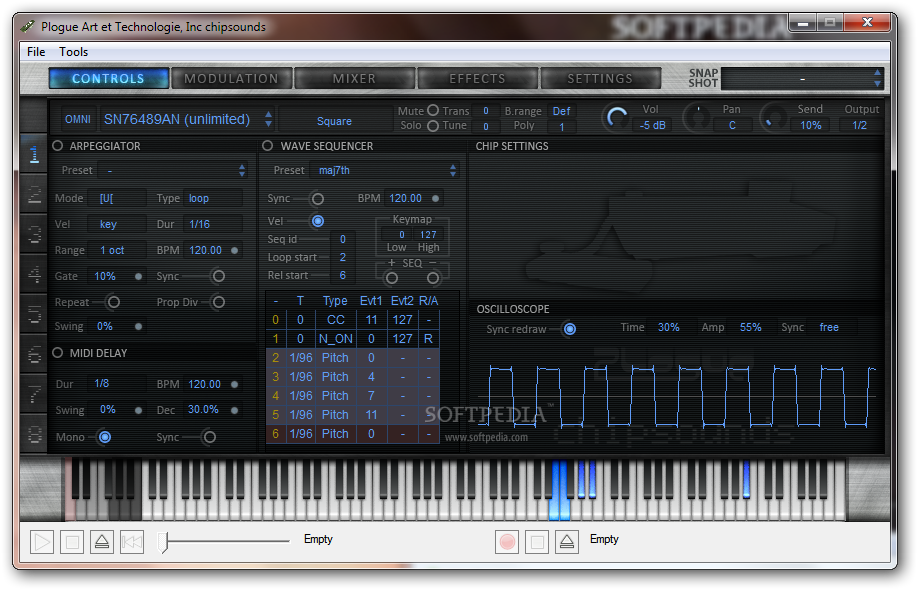Click oscilloscope Amp 55% value
The width and height of the screenshot is (918, 590).
[x=750, y=327]
